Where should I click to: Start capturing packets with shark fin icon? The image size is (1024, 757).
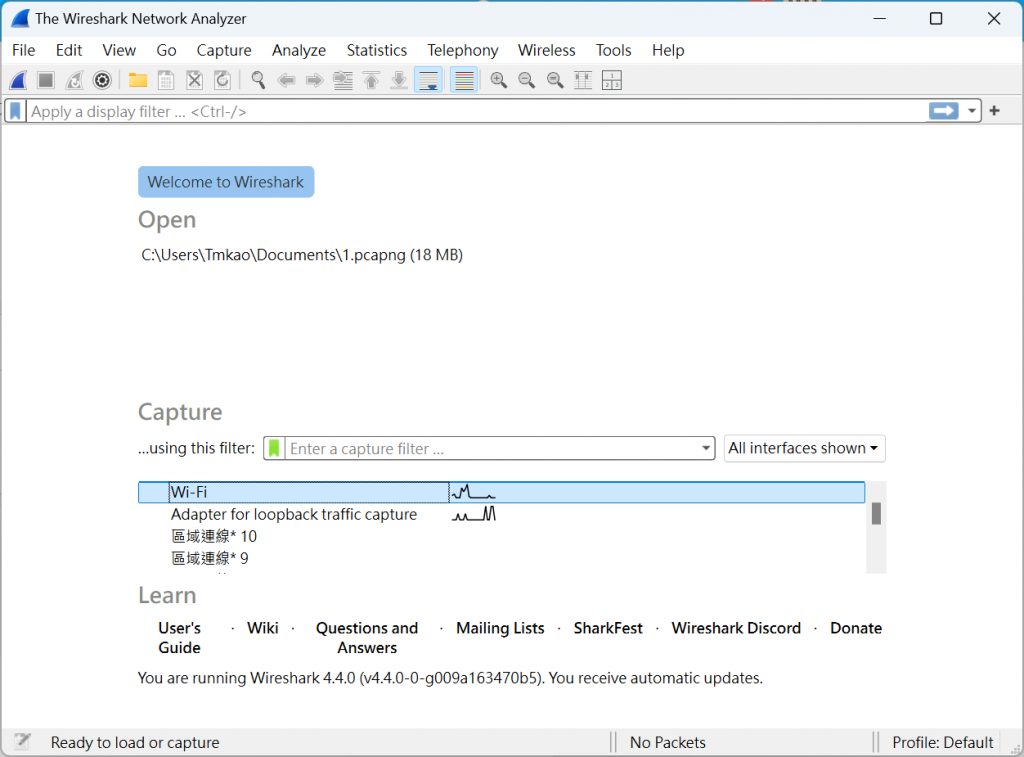18,80
